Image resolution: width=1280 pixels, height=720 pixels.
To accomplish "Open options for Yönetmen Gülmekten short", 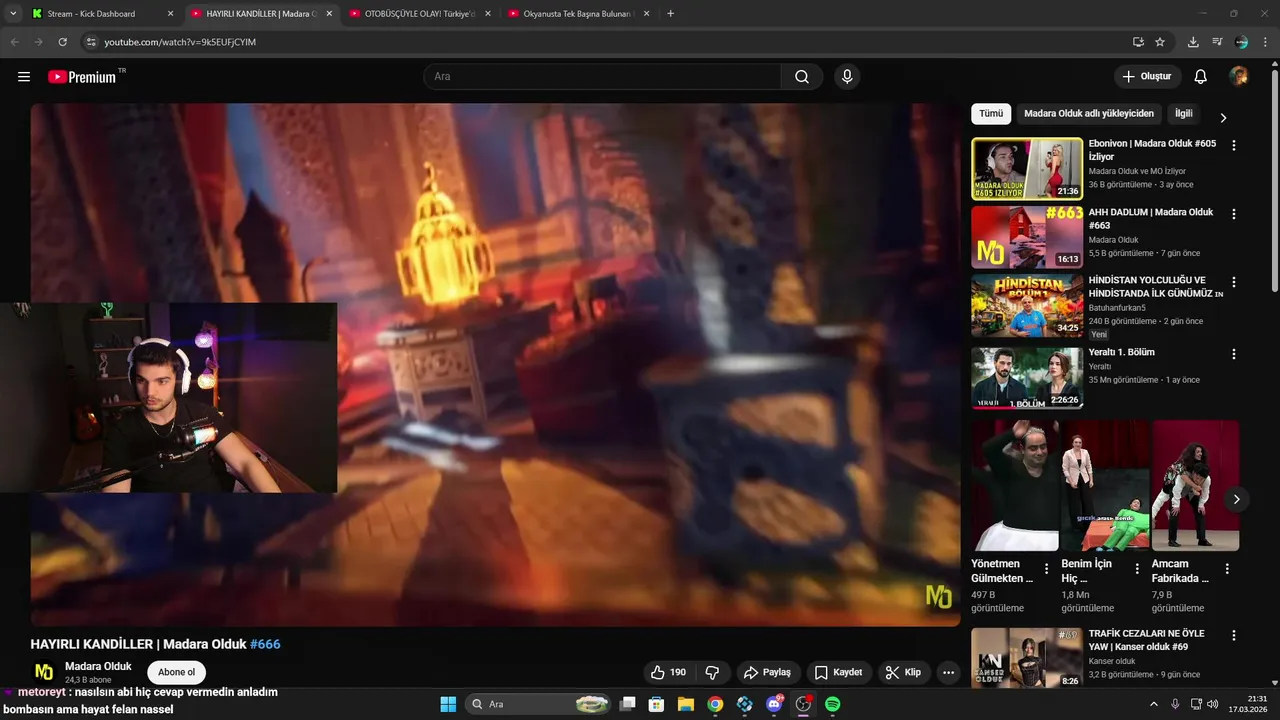I will (x=1046, y=568).
